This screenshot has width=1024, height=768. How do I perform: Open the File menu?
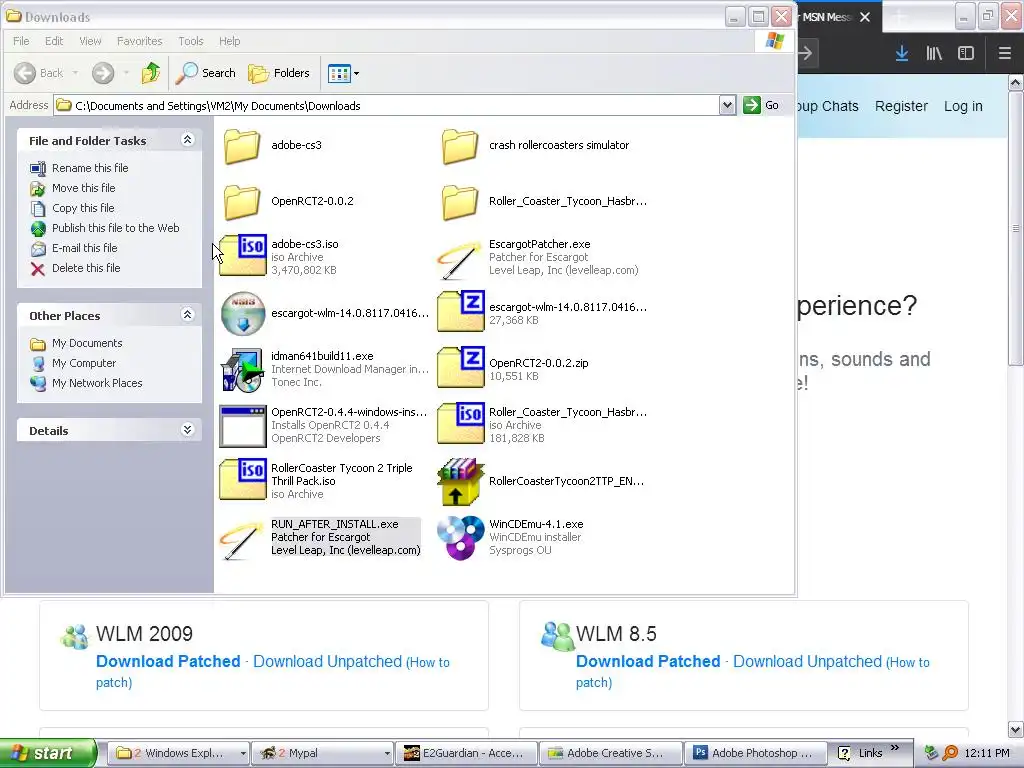point(21,41)
